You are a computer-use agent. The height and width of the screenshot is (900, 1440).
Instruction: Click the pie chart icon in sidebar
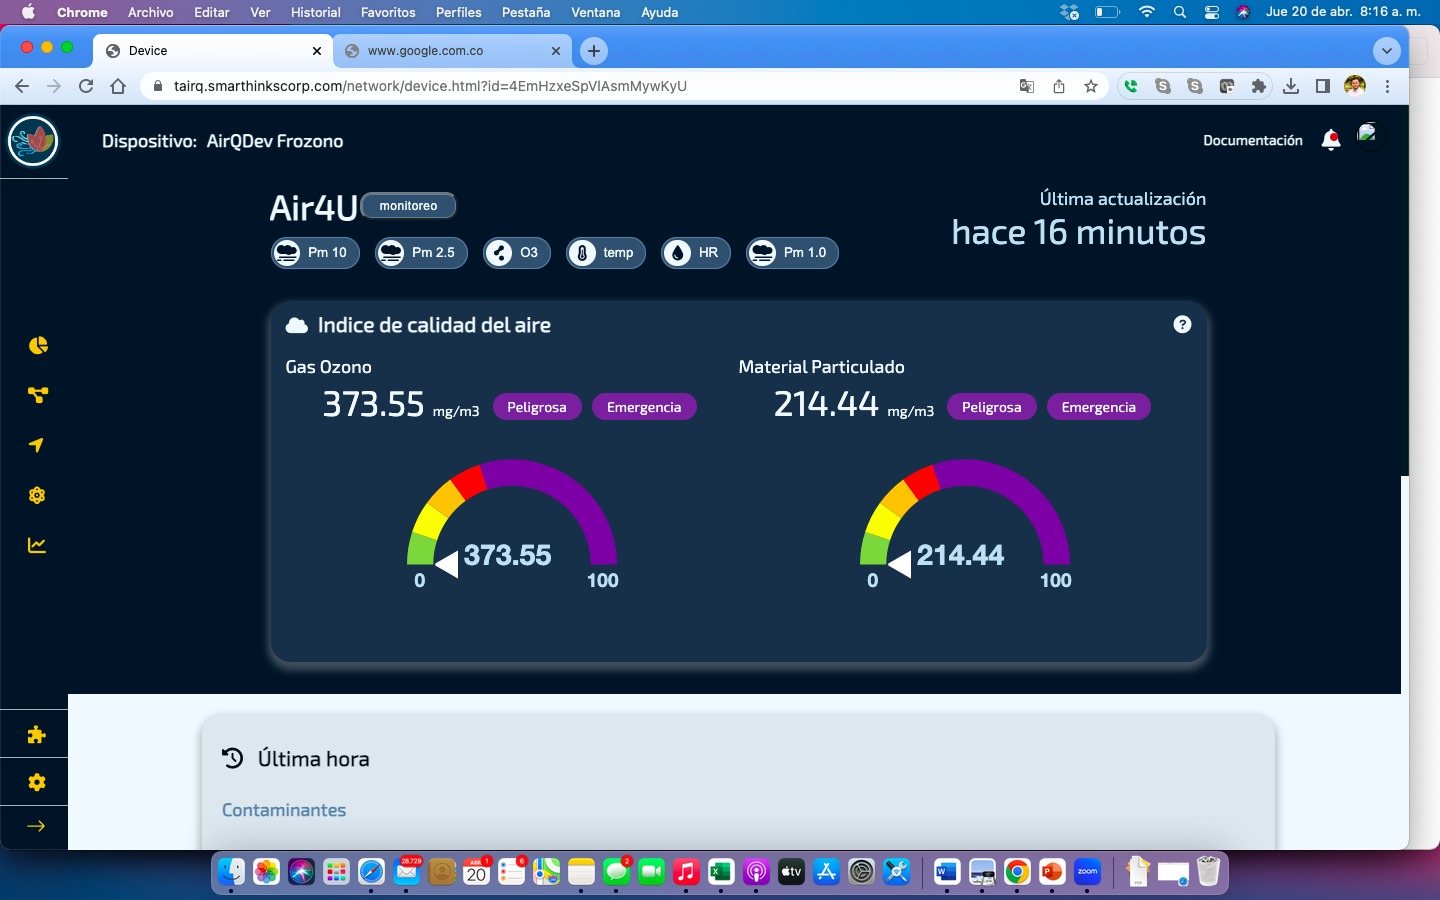pyautogui.click(x=38, y=345)
